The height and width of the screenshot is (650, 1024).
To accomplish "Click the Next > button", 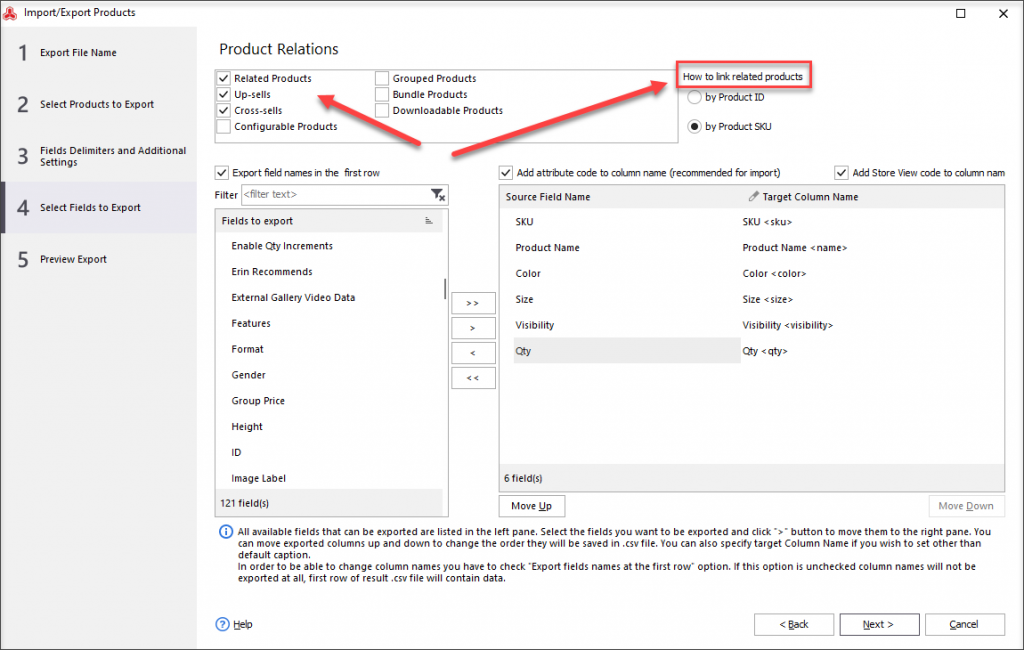I will pyautogui.click(x=879, y=625).
